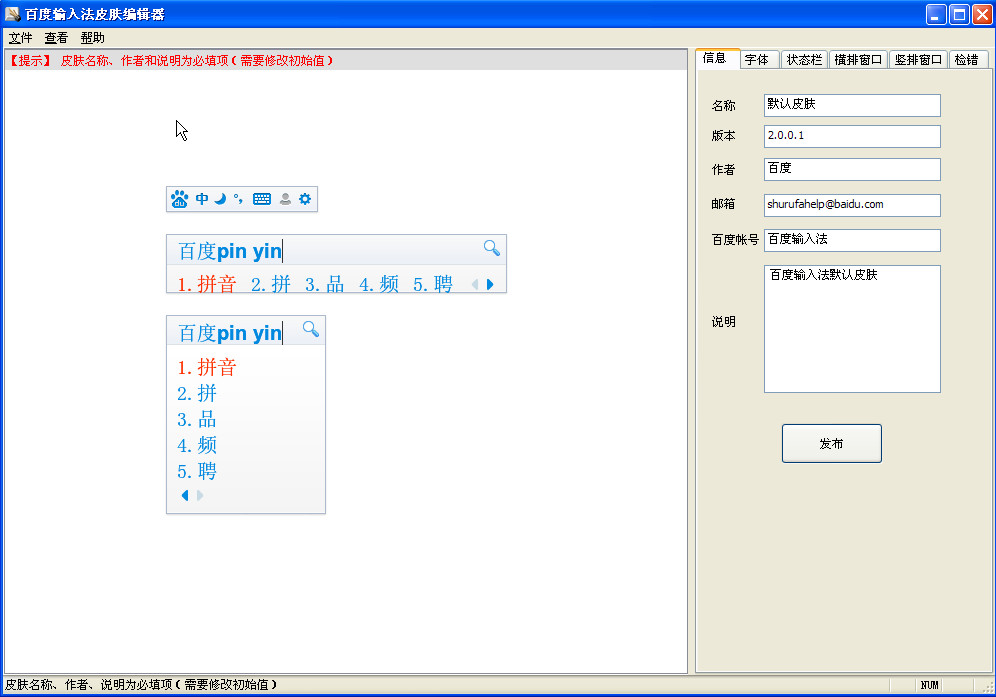Click 百度pin yin text in horizontal window
Screen dimensions: 996x697
tap(230, 251)
